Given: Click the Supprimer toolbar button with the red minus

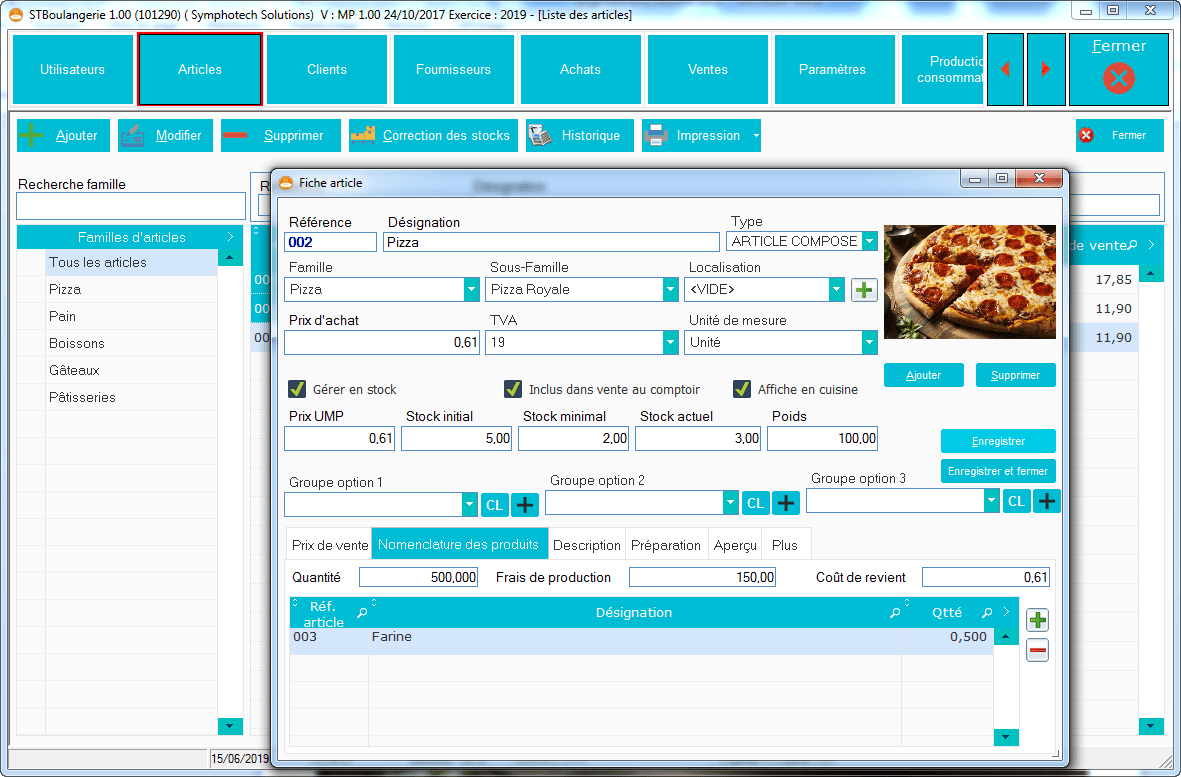Looking at the screenshot, I should (x=280, y=136).
